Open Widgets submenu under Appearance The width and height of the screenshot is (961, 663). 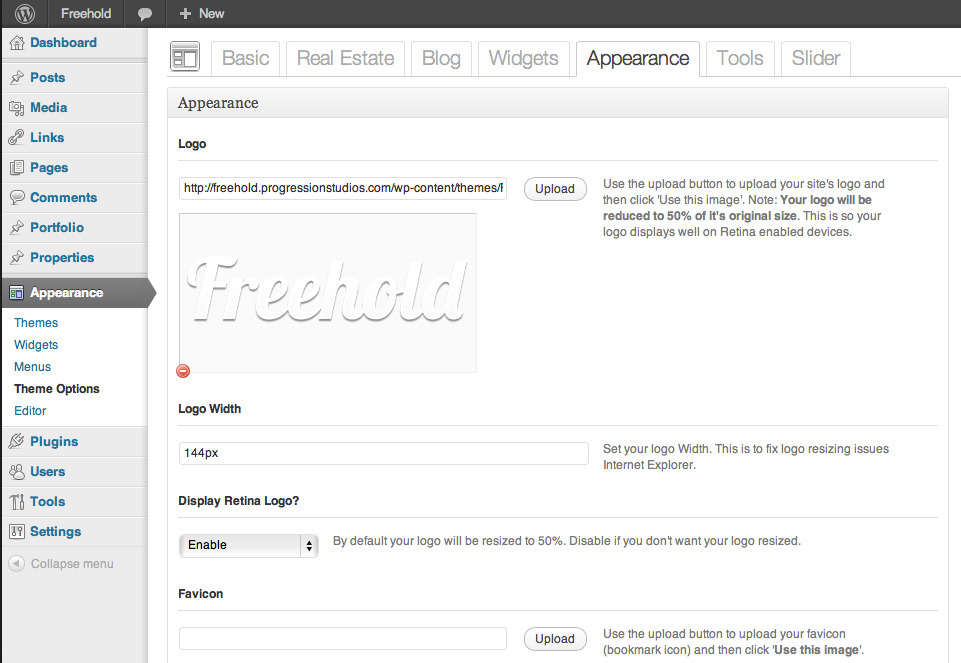click(x=36, y=345)
